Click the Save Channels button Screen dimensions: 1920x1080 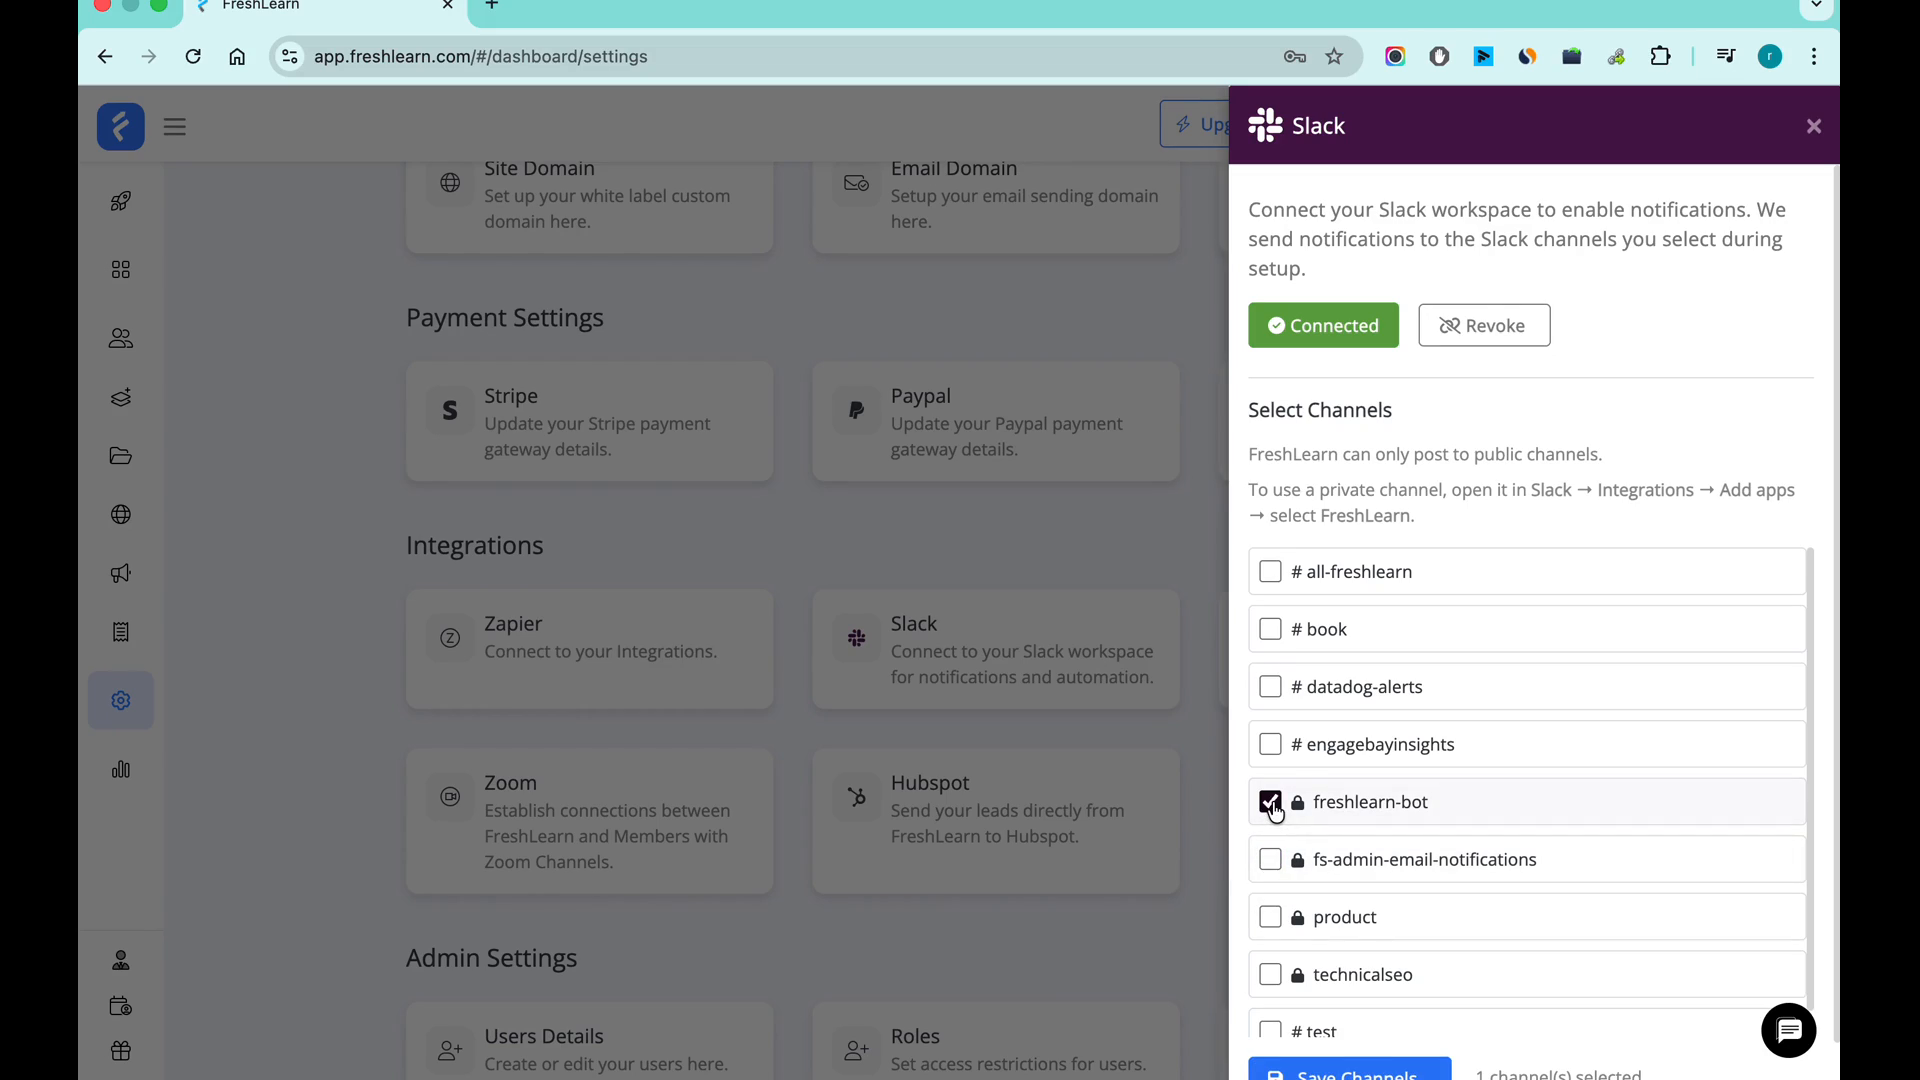[1349, 1070]
